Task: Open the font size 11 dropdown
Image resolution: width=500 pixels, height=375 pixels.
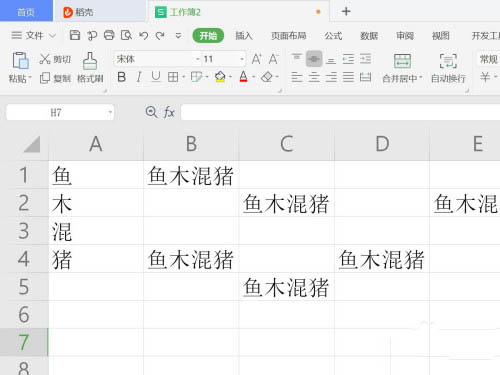Action: pyautogui.click(x=242, y=59)
